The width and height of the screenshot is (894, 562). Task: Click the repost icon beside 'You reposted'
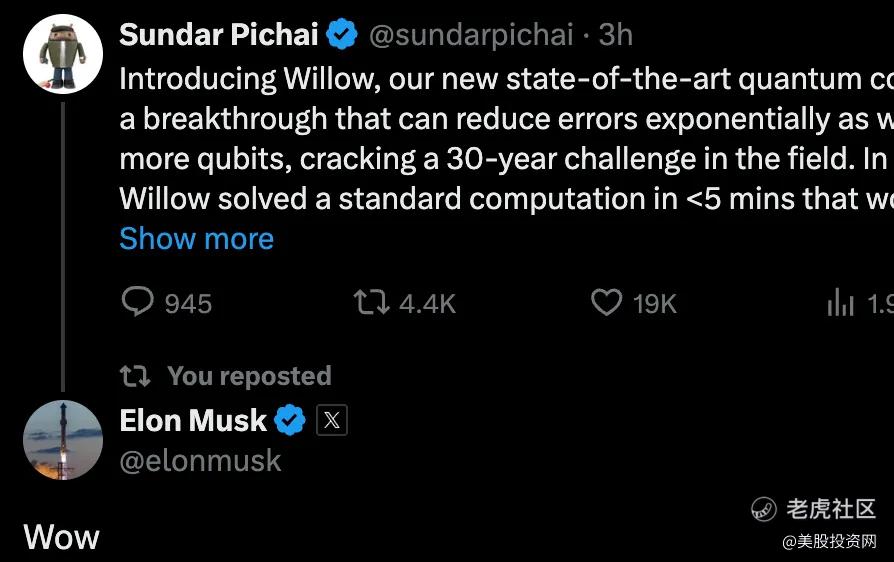tap(135, 376)
